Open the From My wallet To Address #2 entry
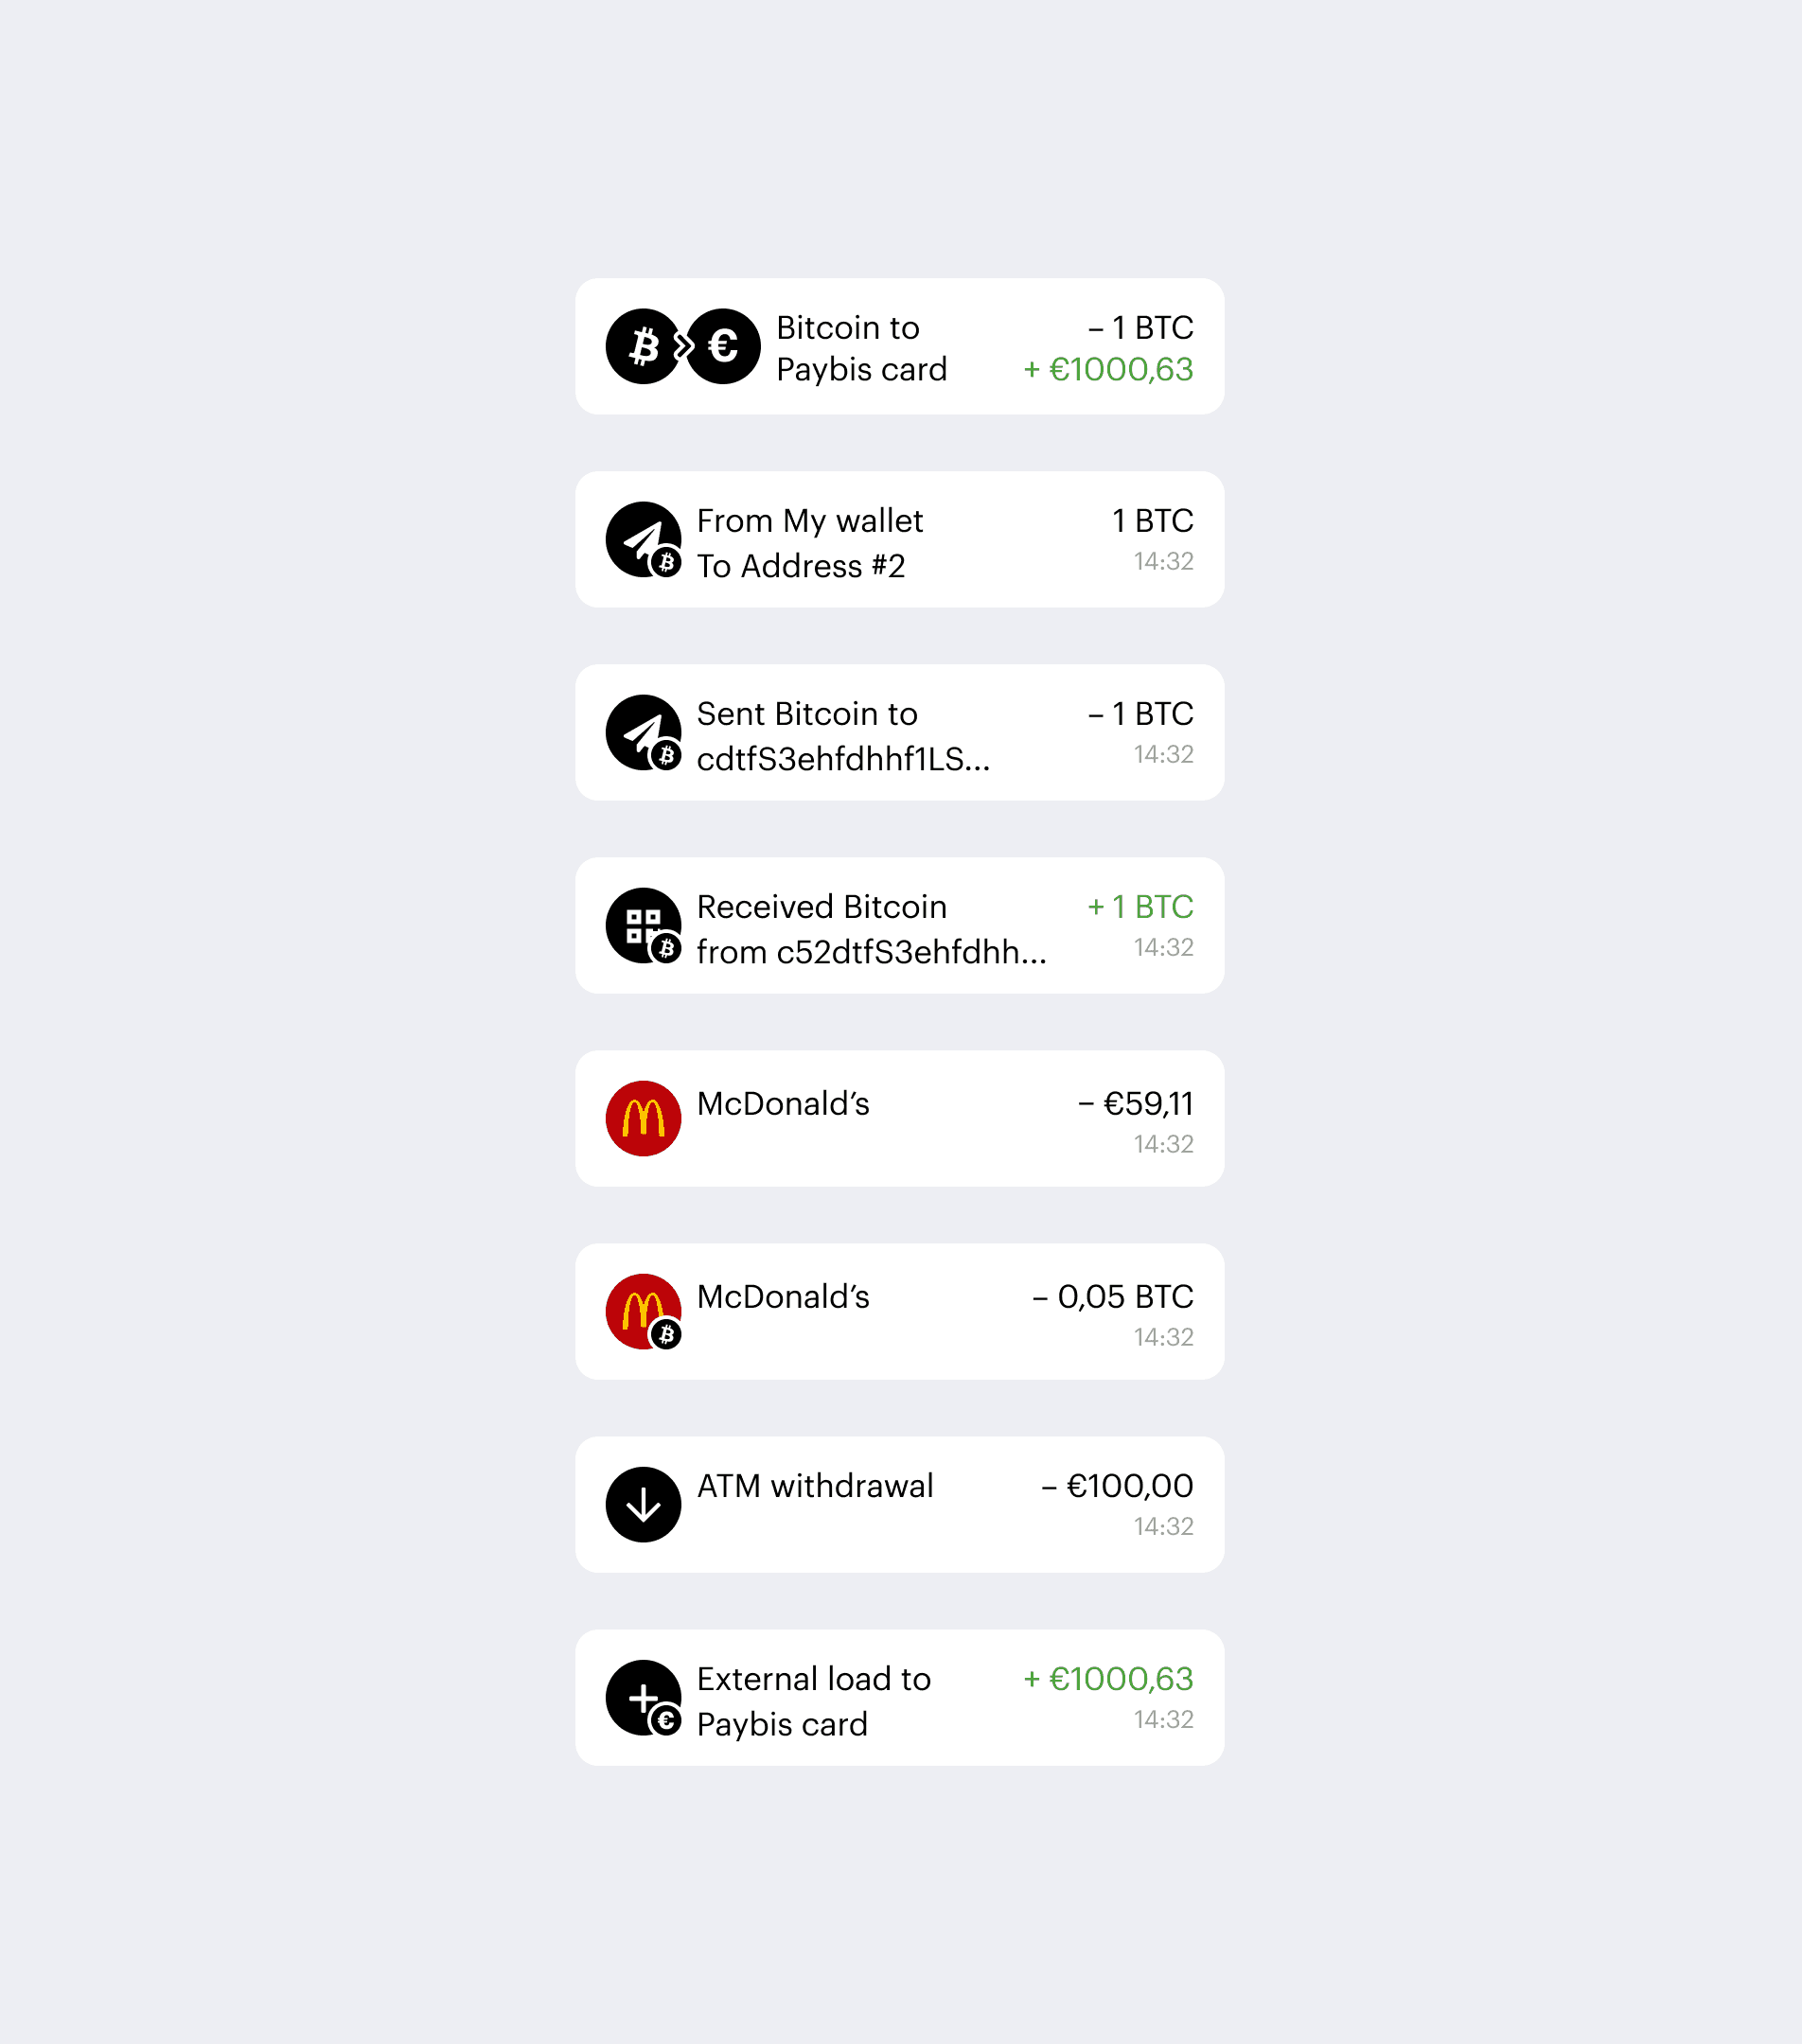The width and height of the screenshot is (1802, 2044). click(899, 539)
